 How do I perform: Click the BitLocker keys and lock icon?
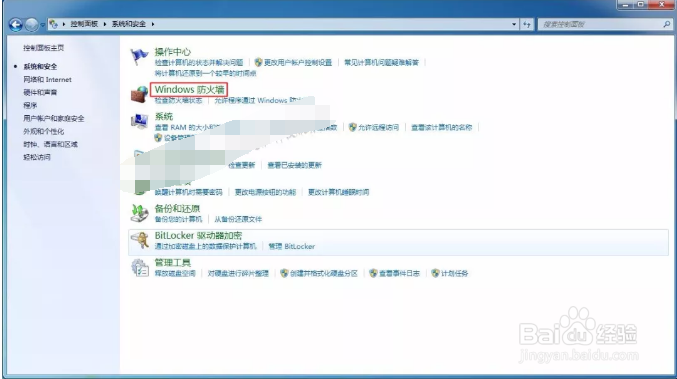point(140,240)
